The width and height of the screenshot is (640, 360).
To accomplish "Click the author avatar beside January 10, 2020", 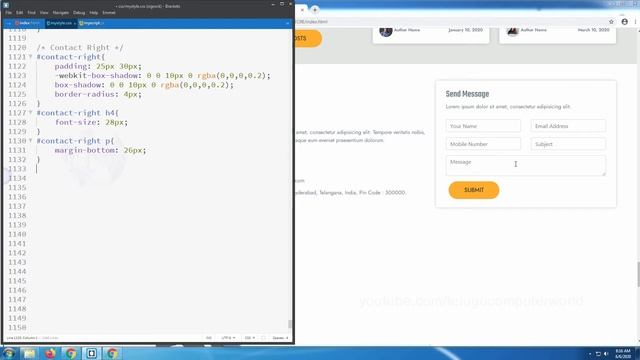I will click(x=386, y=31).
